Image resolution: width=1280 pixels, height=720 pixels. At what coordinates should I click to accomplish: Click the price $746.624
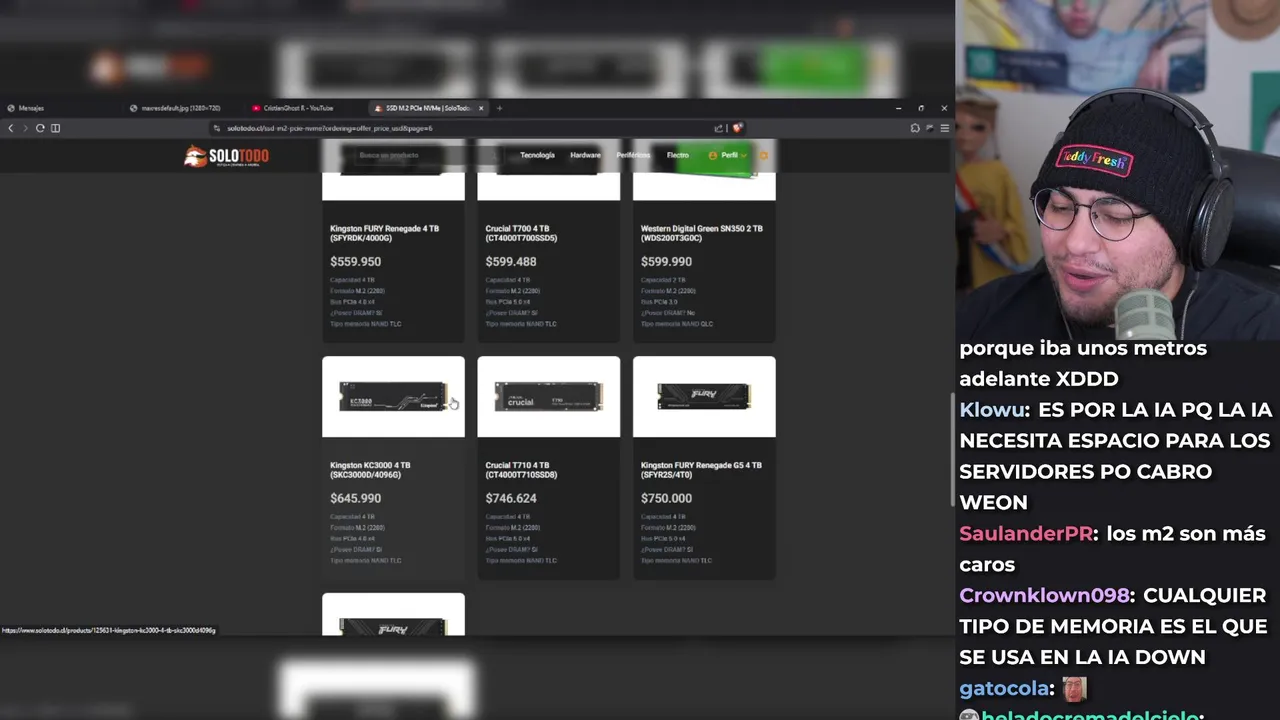(511, 498)
